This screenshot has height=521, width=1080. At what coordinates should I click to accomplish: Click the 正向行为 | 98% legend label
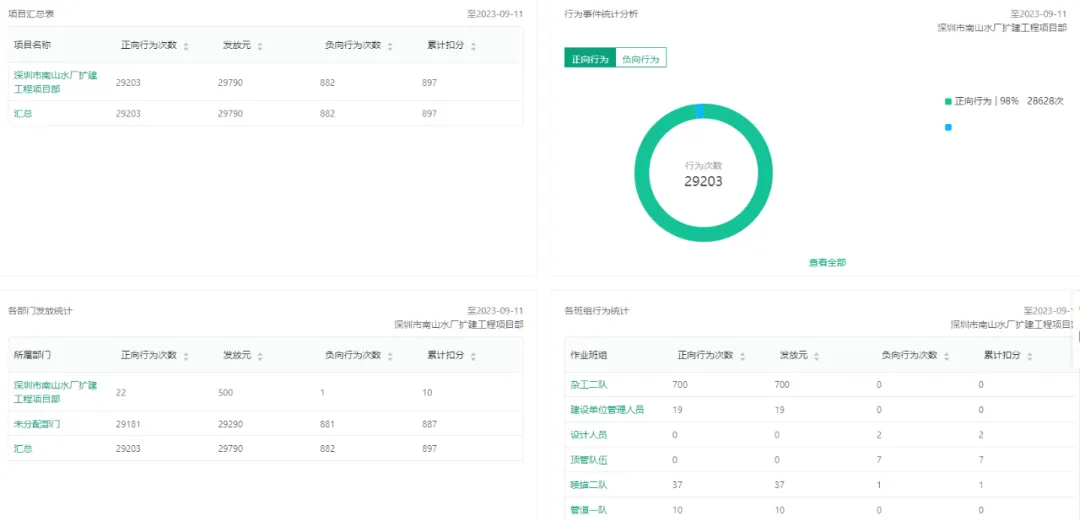coord(987,101)
